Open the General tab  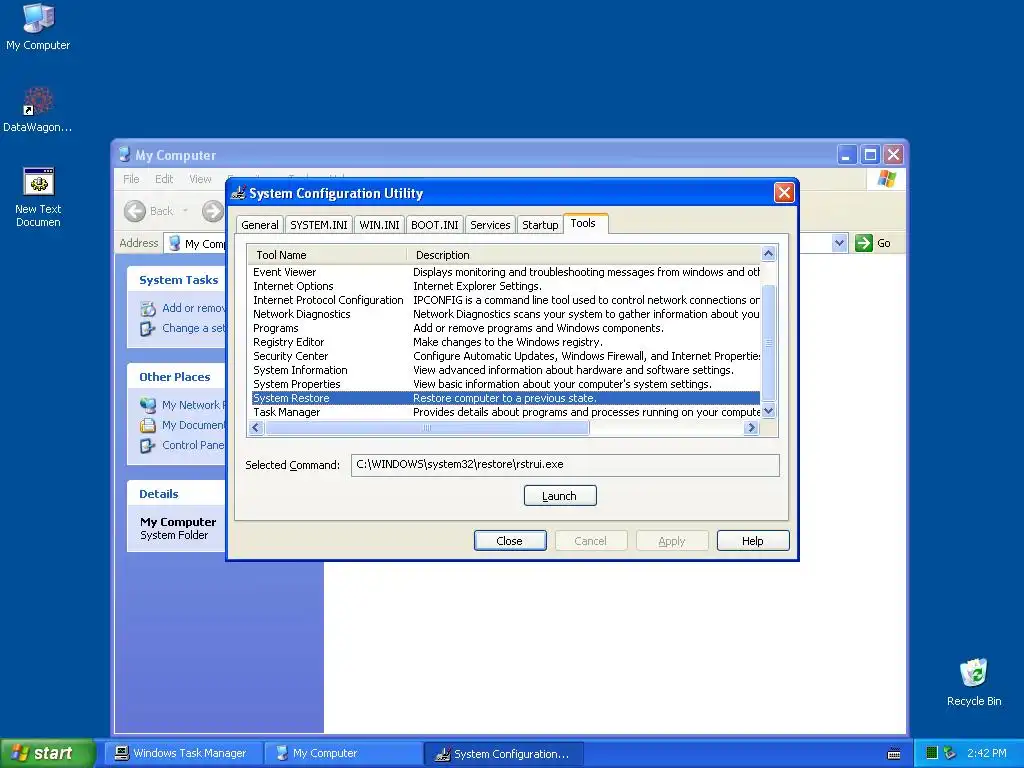pos(260,225)
